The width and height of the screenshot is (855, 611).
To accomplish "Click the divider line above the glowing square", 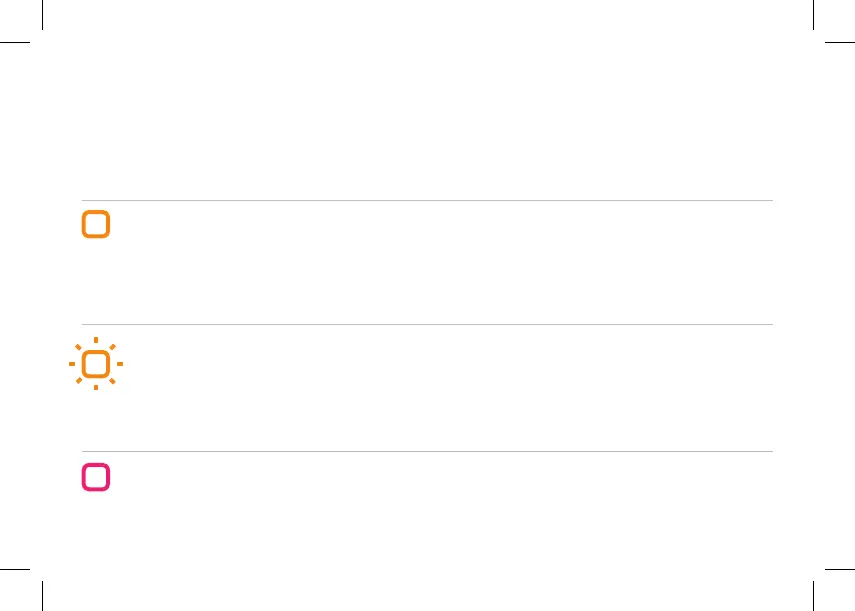I will [x=428, y=324].
